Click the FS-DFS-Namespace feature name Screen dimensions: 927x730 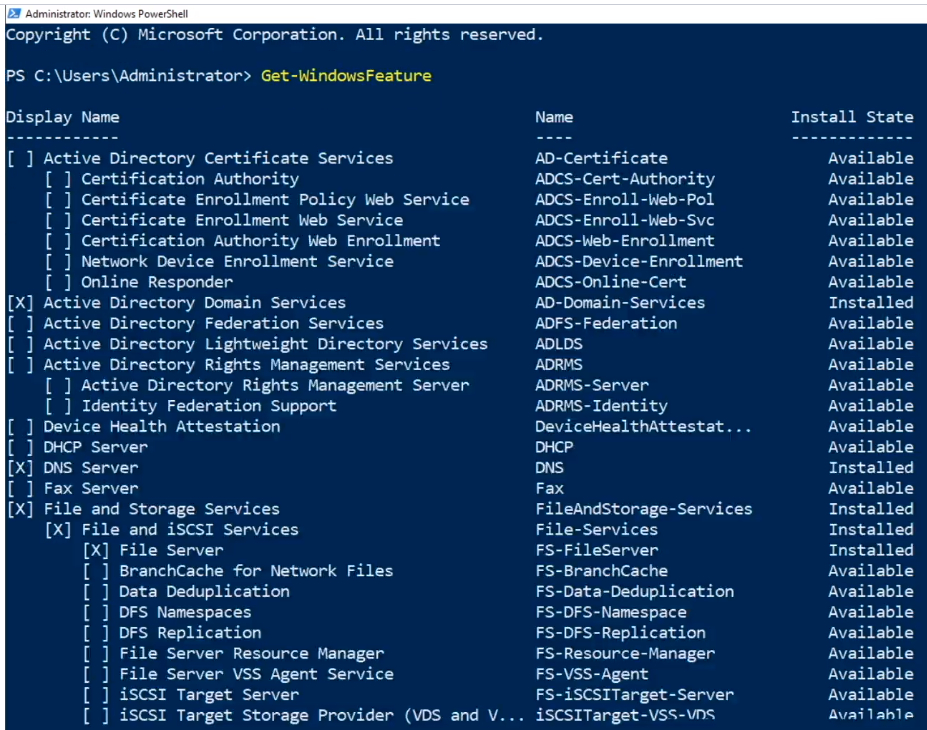pyautogui.click(x=610, y=613)
